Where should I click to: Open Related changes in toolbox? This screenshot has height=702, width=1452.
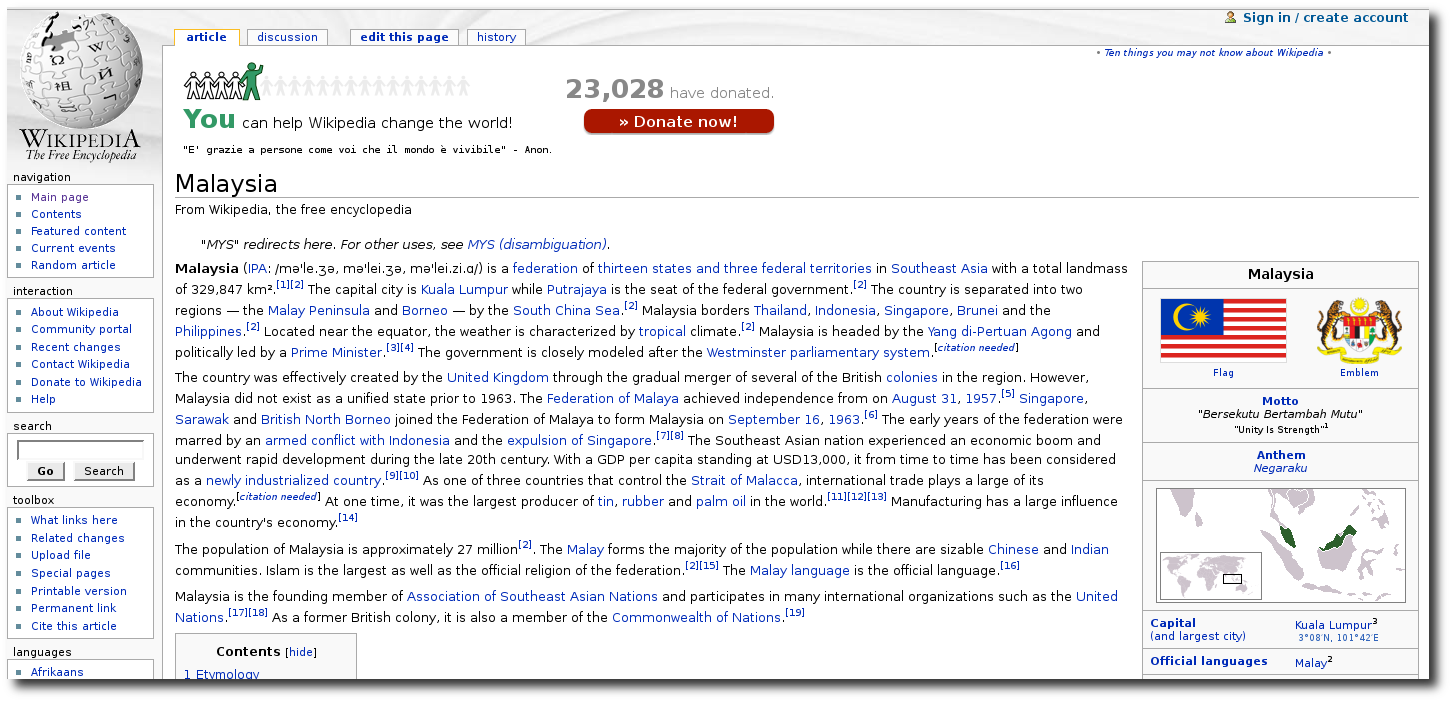(78, 538)
